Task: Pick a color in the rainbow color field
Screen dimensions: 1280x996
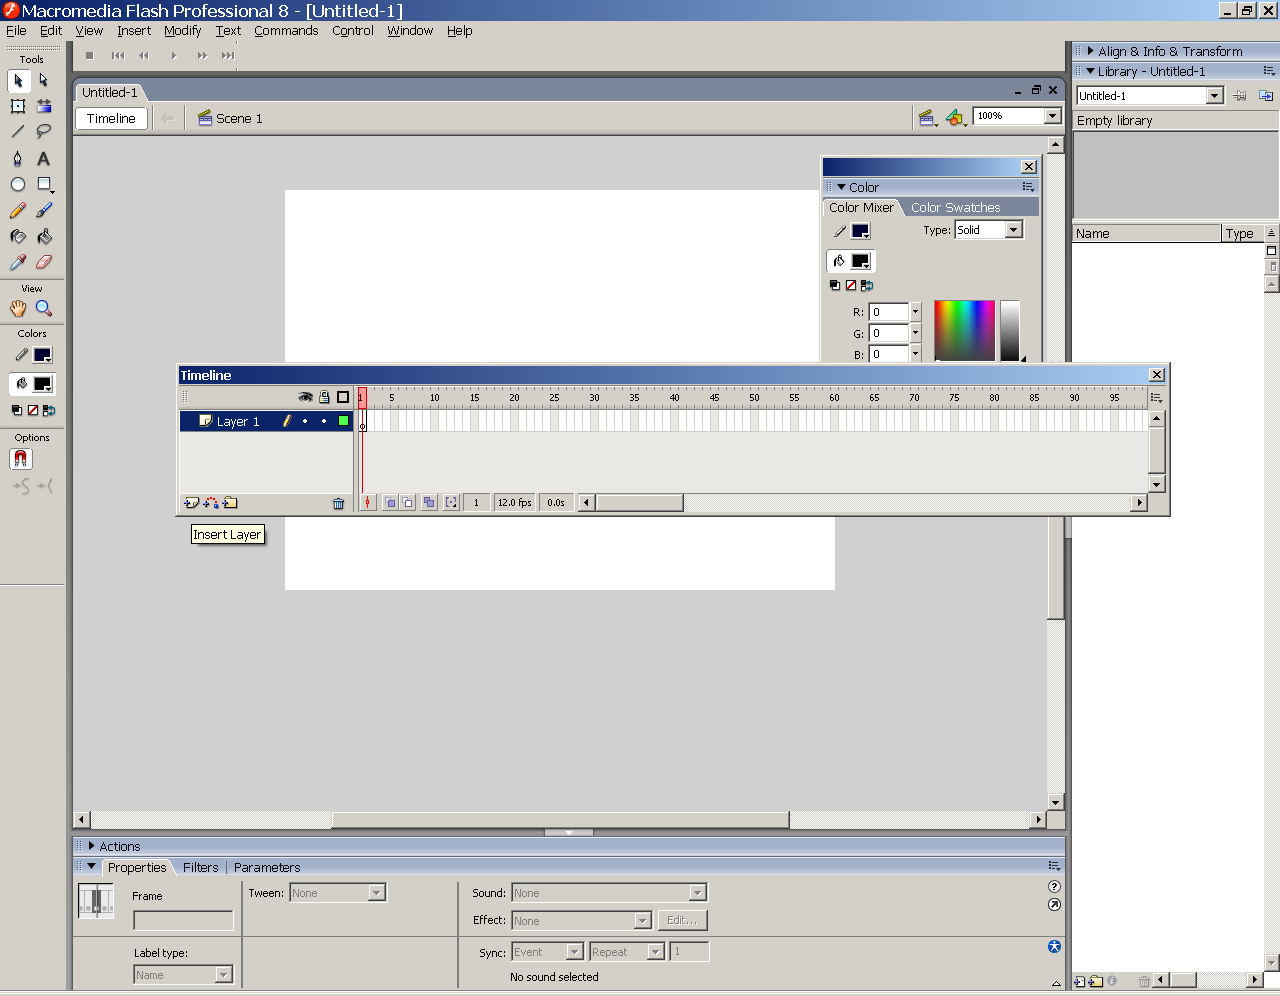Action: [964, 330]
